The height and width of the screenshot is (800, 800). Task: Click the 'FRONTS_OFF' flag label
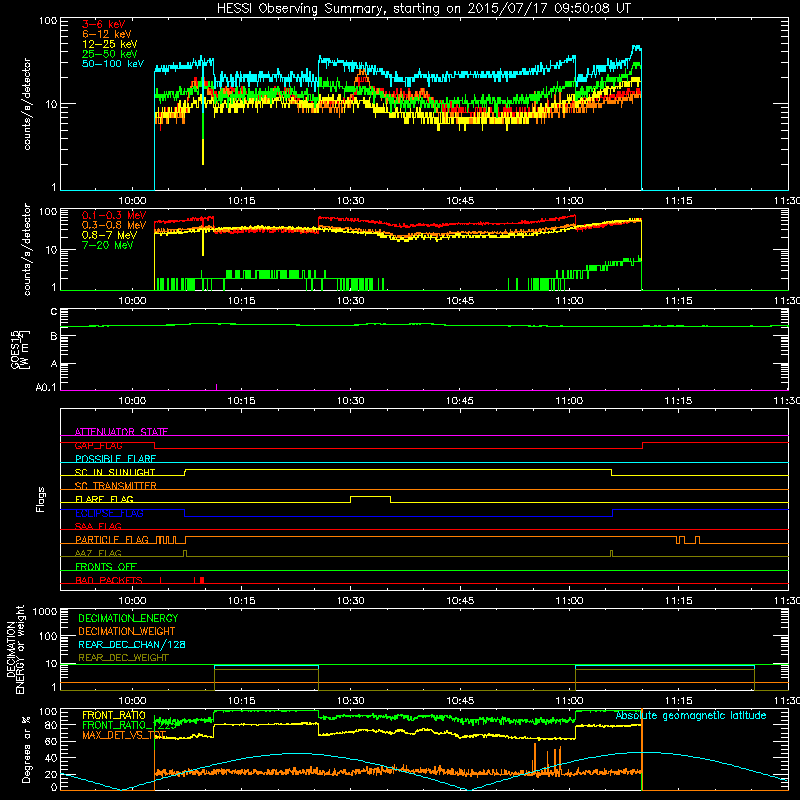pyautogui.click(x=106, y=567)
